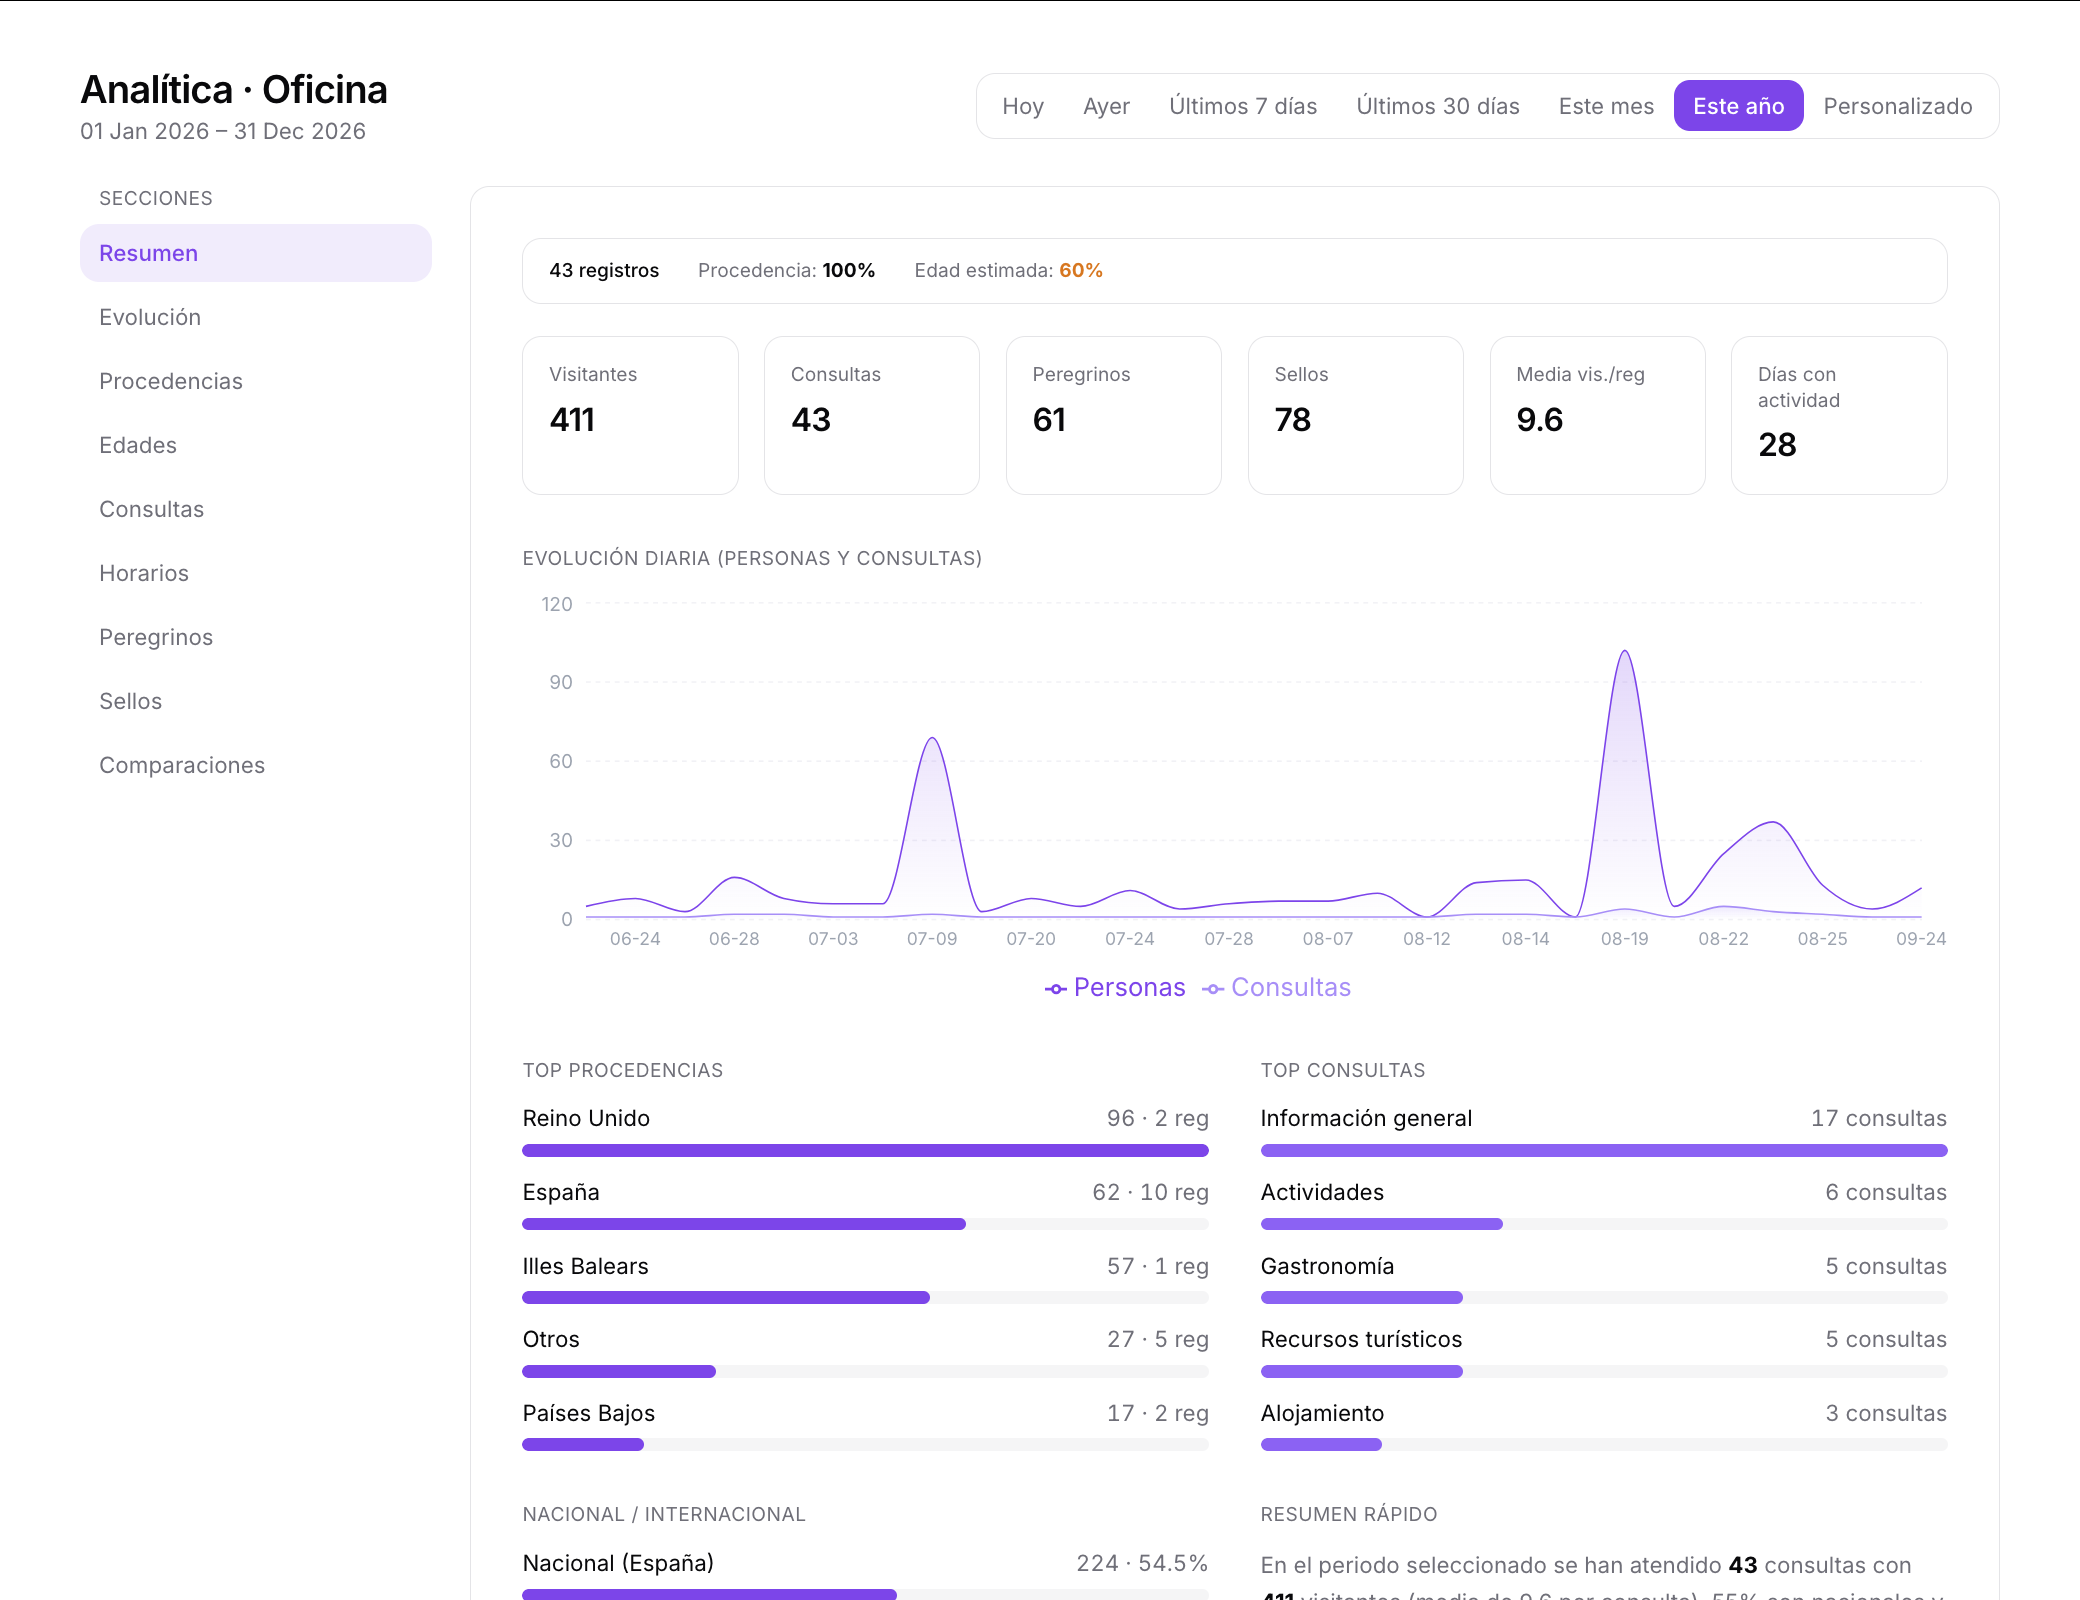Click the 08-19 peak on the chart

[x=1625, y=652]
